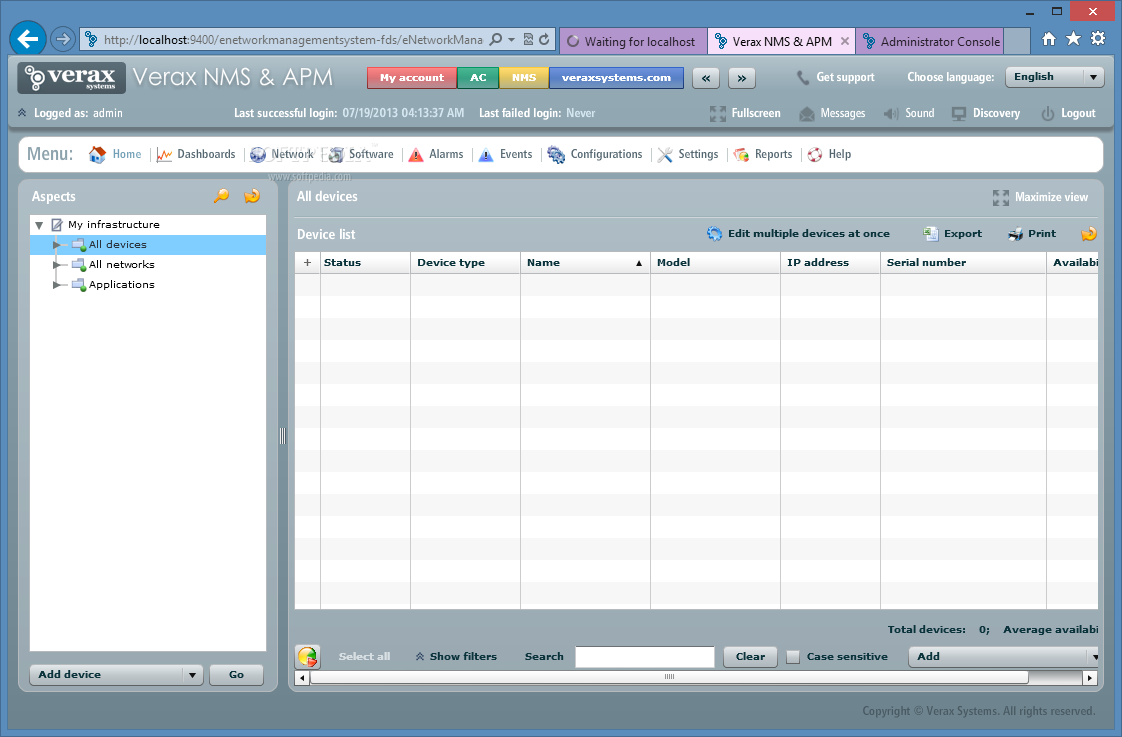Open the Help menu
The width and height of the screenshot is (1122, 737).
(829, 154)
